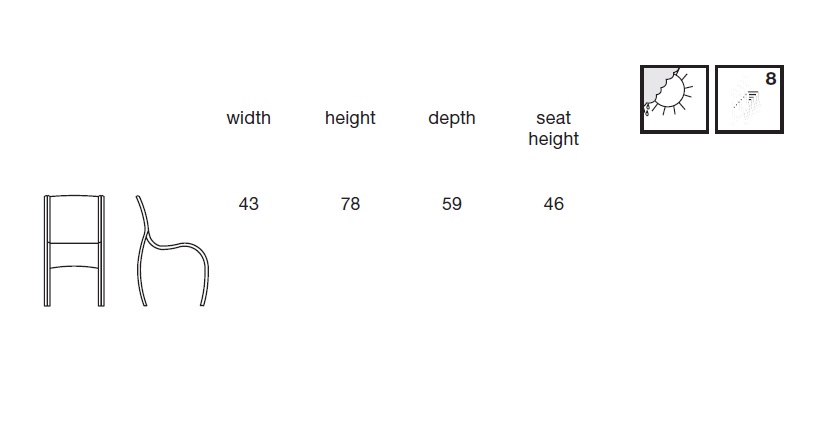Select the depth value 59

click(452, 204)
